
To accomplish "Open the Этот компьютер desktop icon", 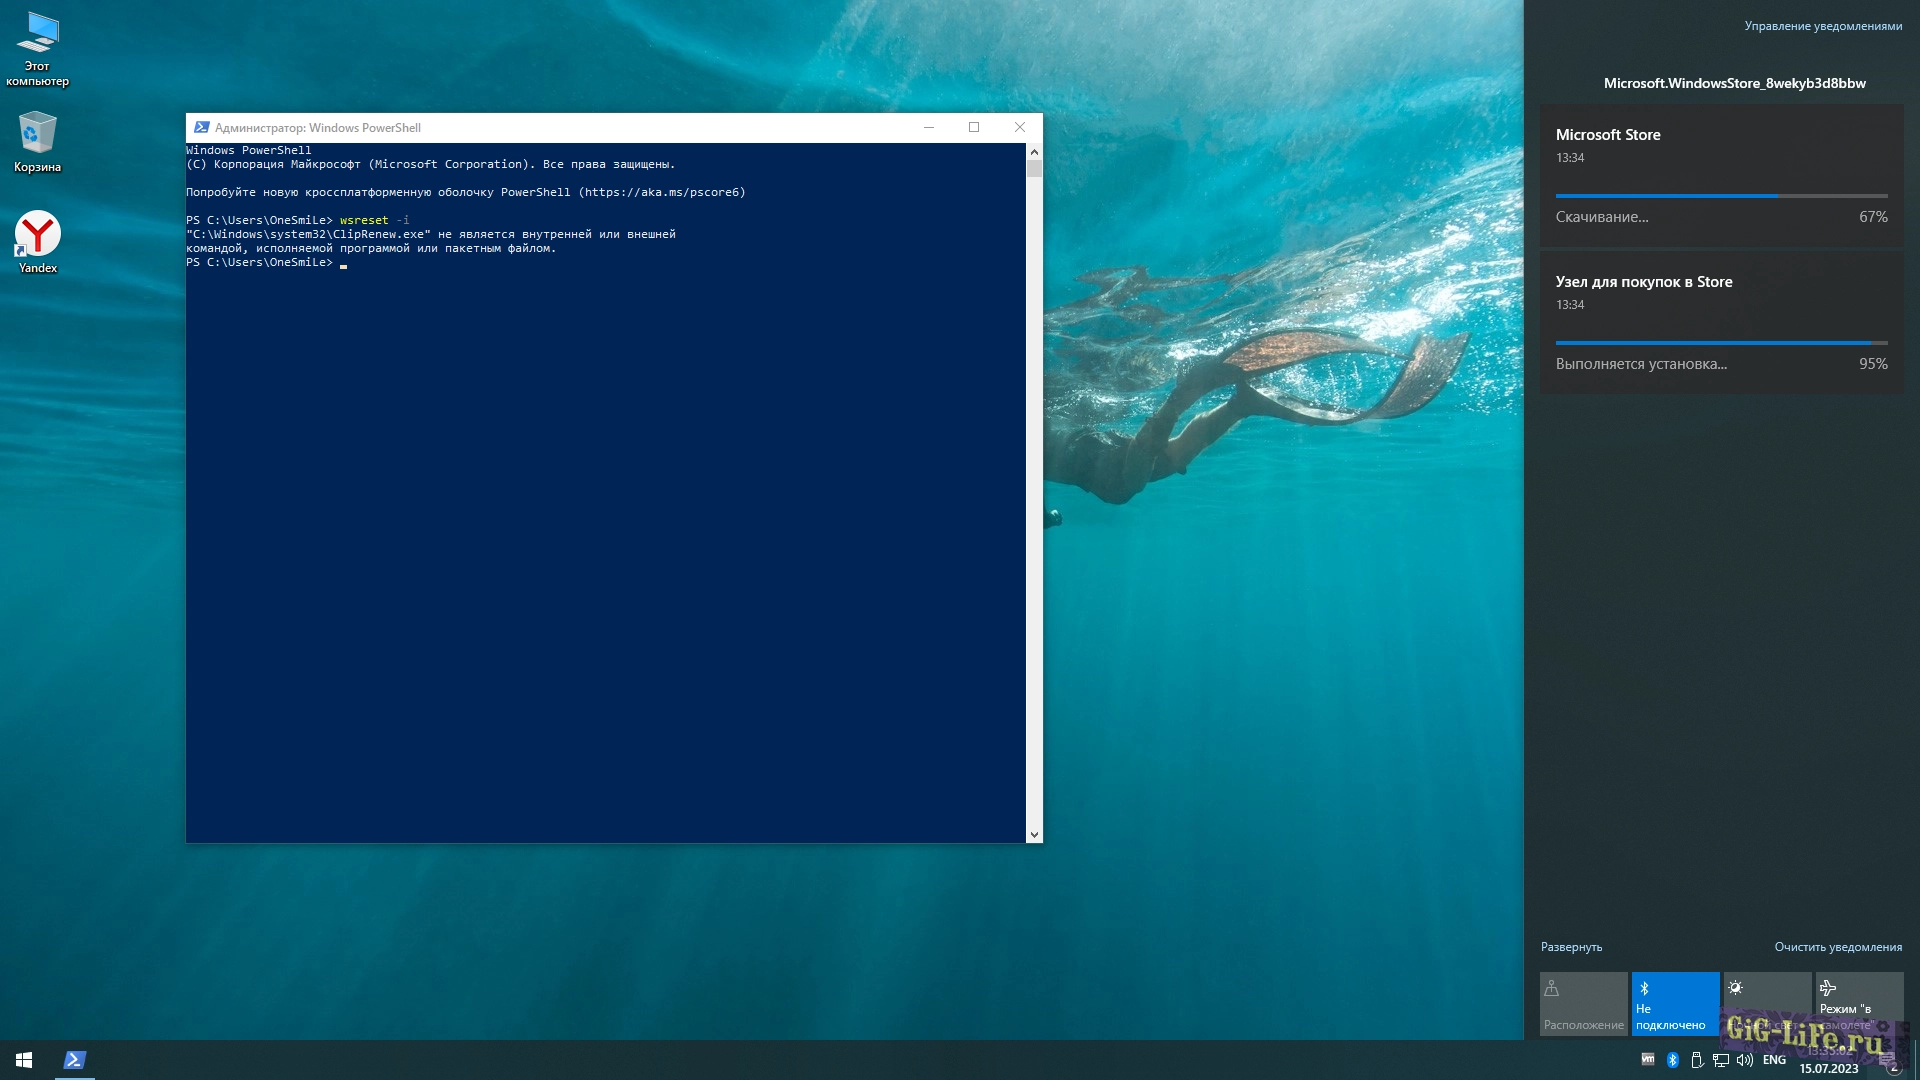I will pos(37,45).
